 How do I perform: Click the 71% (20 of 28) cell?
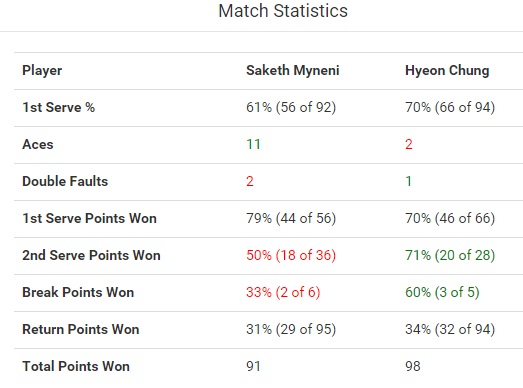click(450, 256)
